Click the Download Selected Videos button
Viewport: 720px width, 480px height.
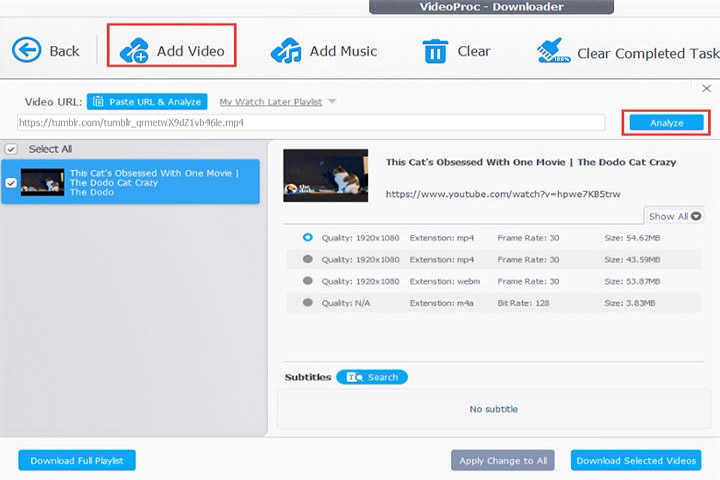636,460
